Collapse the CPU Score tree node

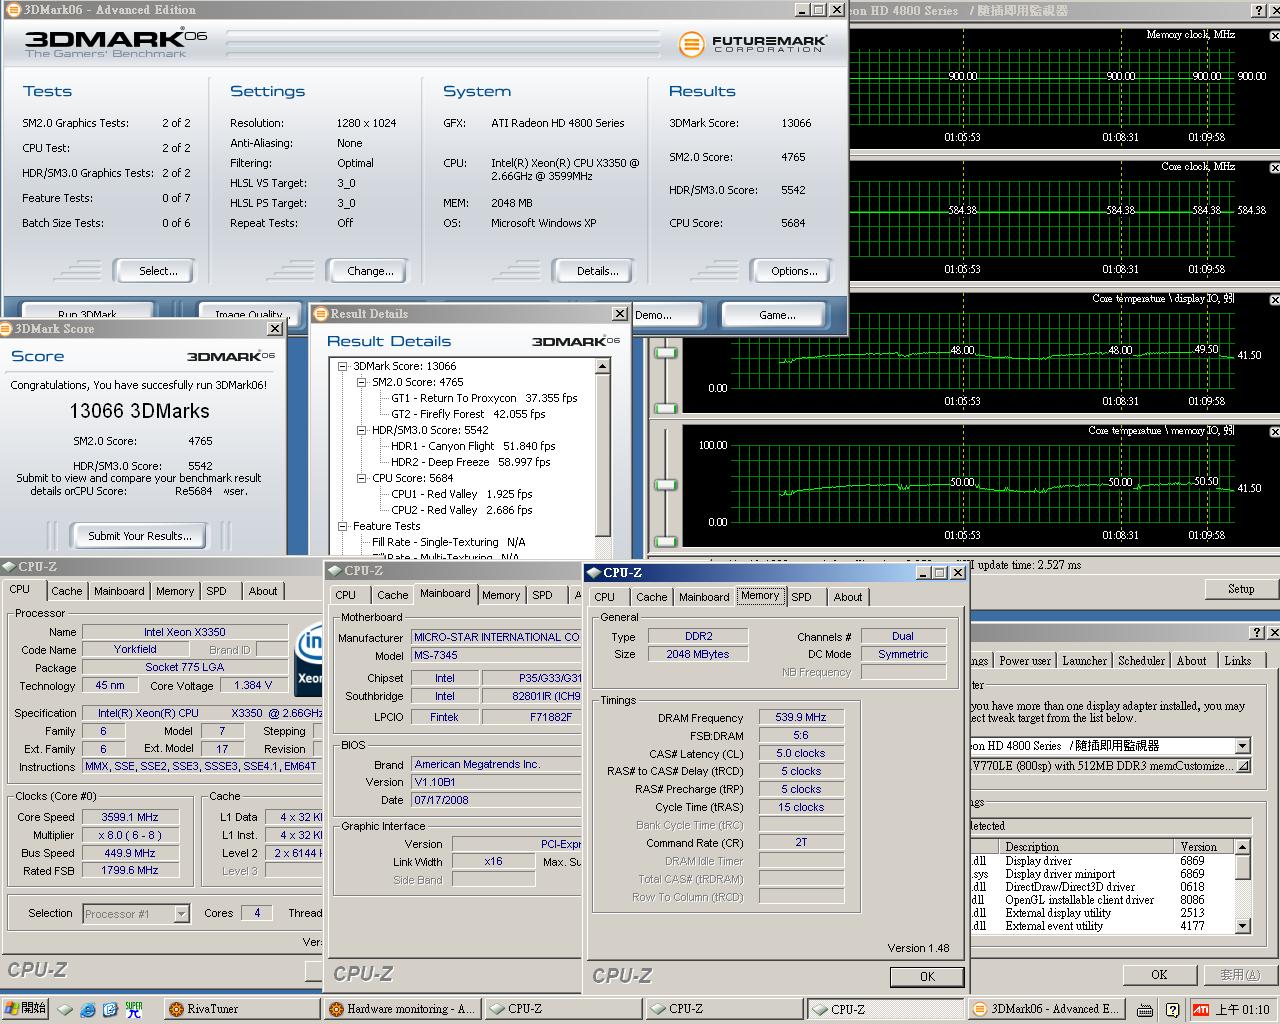pyautogui.click(x=362, y=478)
